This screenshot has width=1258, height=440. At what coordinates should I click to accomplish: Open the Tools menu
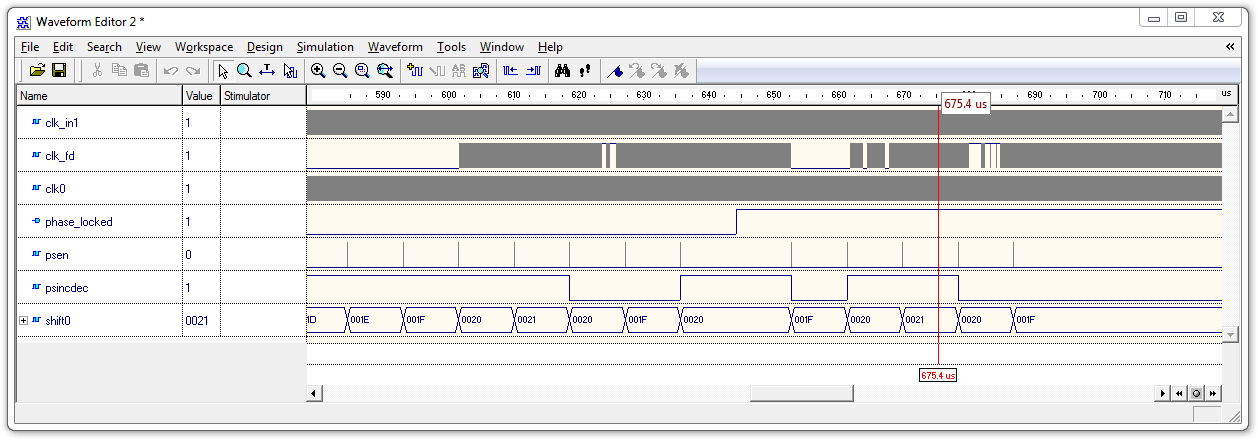click(451, 47)
